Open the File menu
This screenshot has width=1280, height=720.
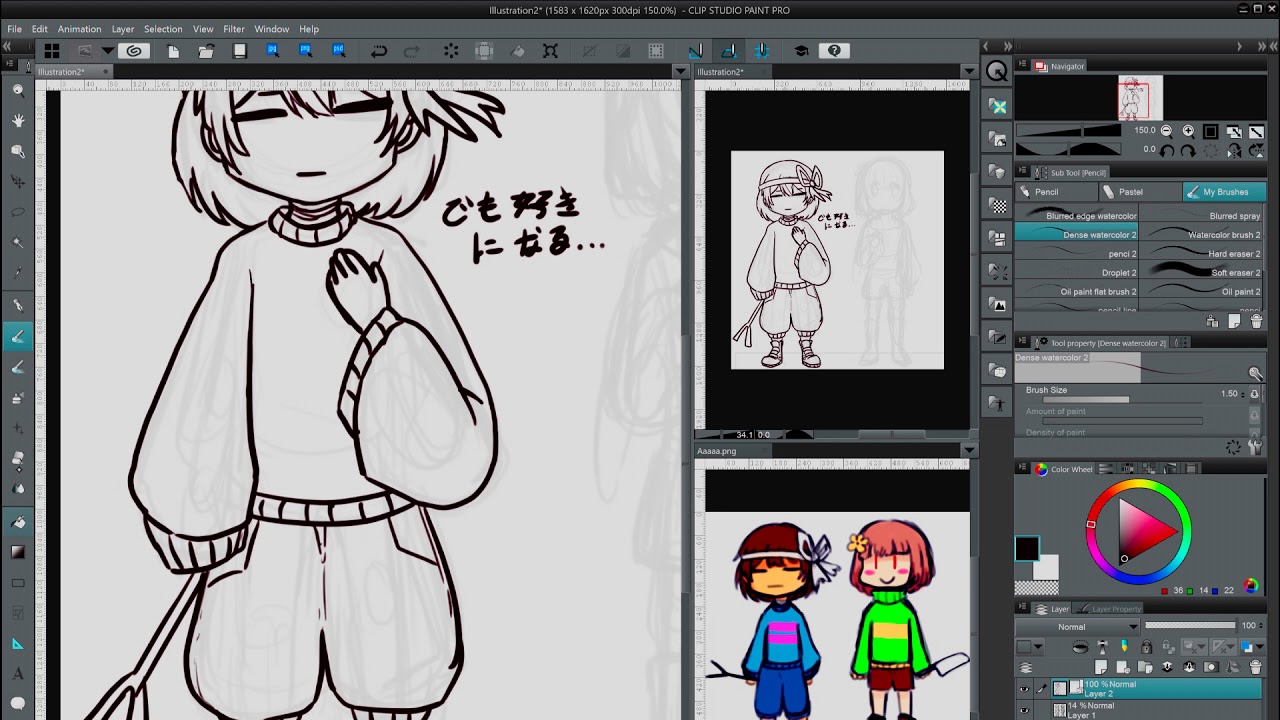pos(15,29)
